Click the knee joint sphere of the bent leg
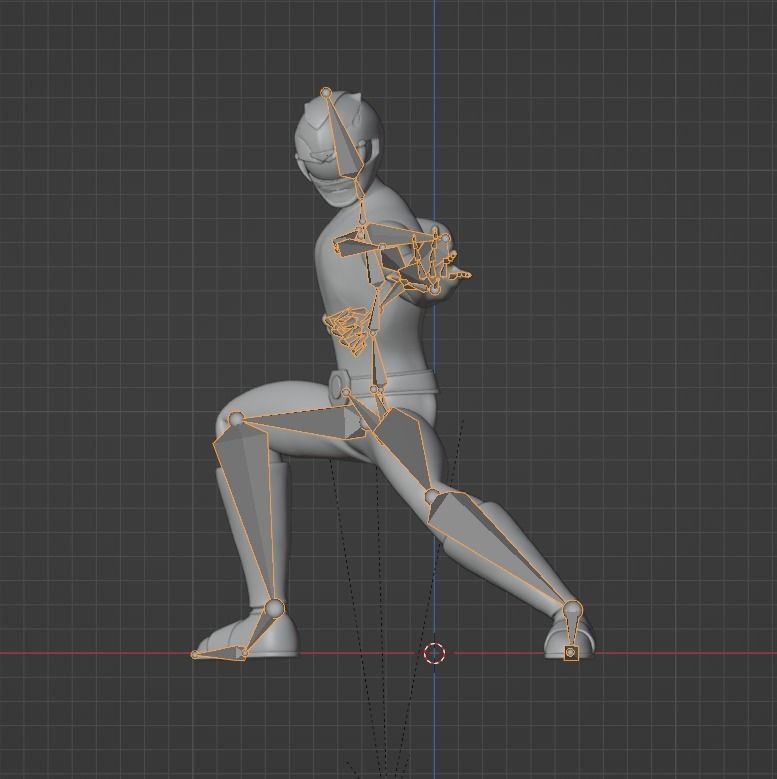This screenshot has width=777, height=779. click(x=236, y=419)
